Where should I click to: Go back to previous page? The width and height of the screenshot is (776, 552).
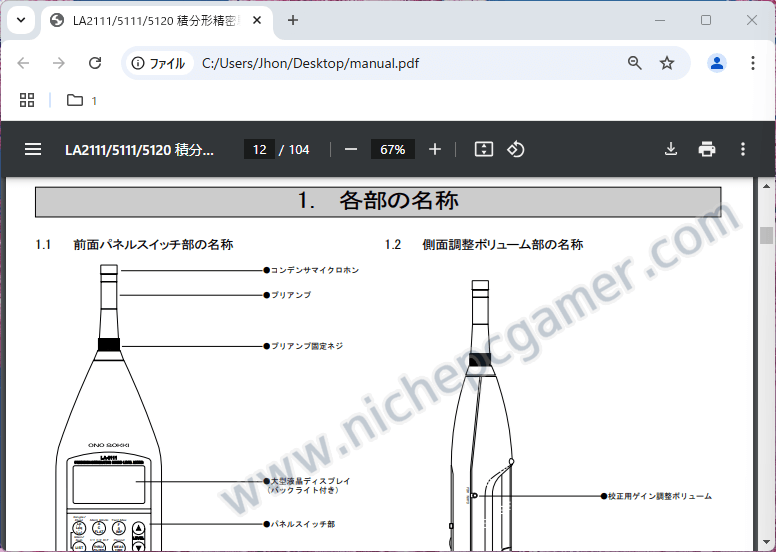click(23, 63)
